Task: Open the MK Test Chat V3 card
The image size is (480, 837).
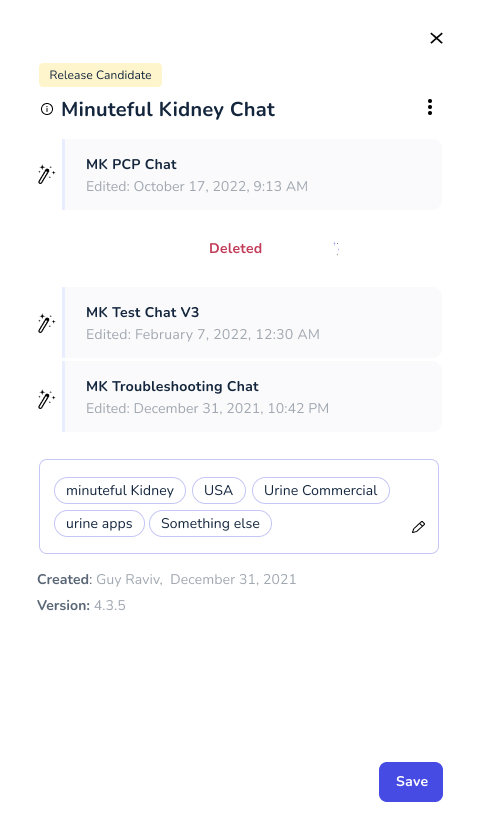Action: [252, 322]
